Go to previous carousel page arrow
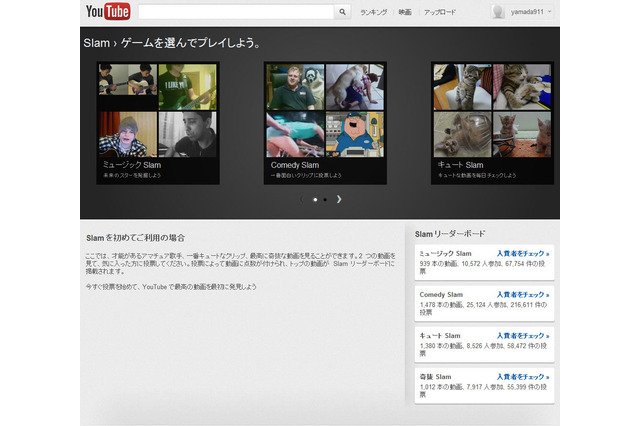The image size is (640, 426). pyautogui.click(x=301, y=199)
